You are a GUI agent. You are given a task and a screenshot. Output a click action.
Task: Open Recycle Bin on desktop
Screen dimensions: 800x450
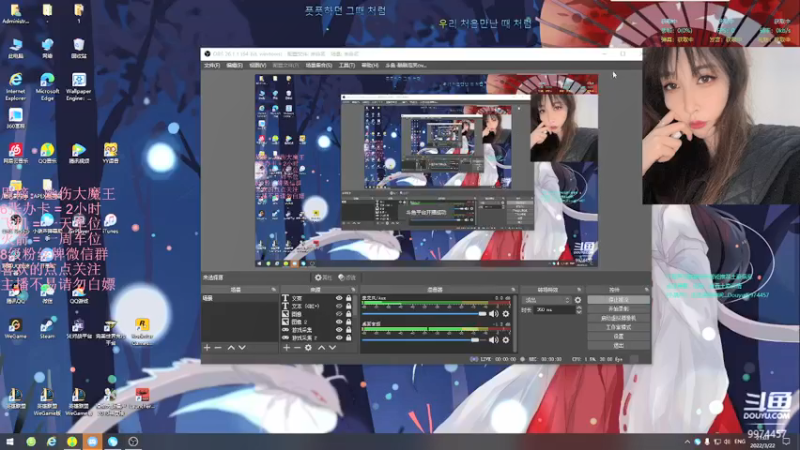click(x=79, y=48)
